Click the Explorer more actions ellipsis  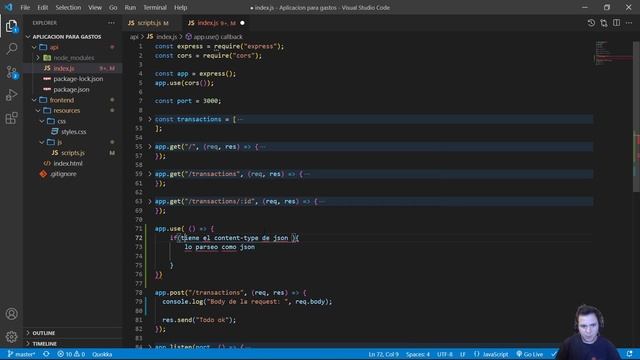tap(111, 23)
